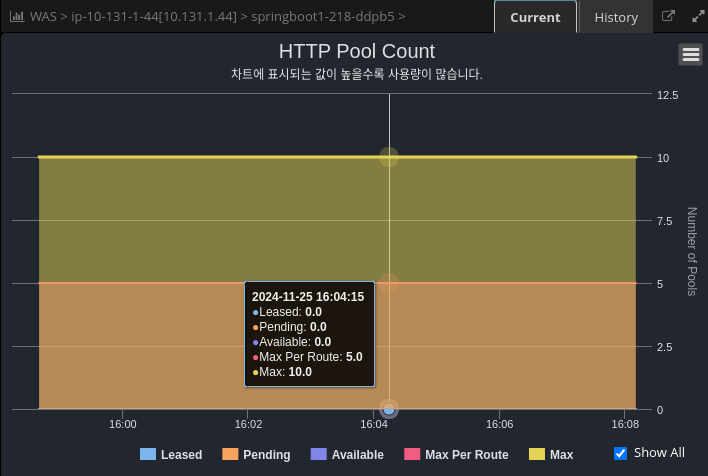This screenshot has width=708, height=476.
Task: Click the Available purple legend icon
Action: click(x=319, y=454)
